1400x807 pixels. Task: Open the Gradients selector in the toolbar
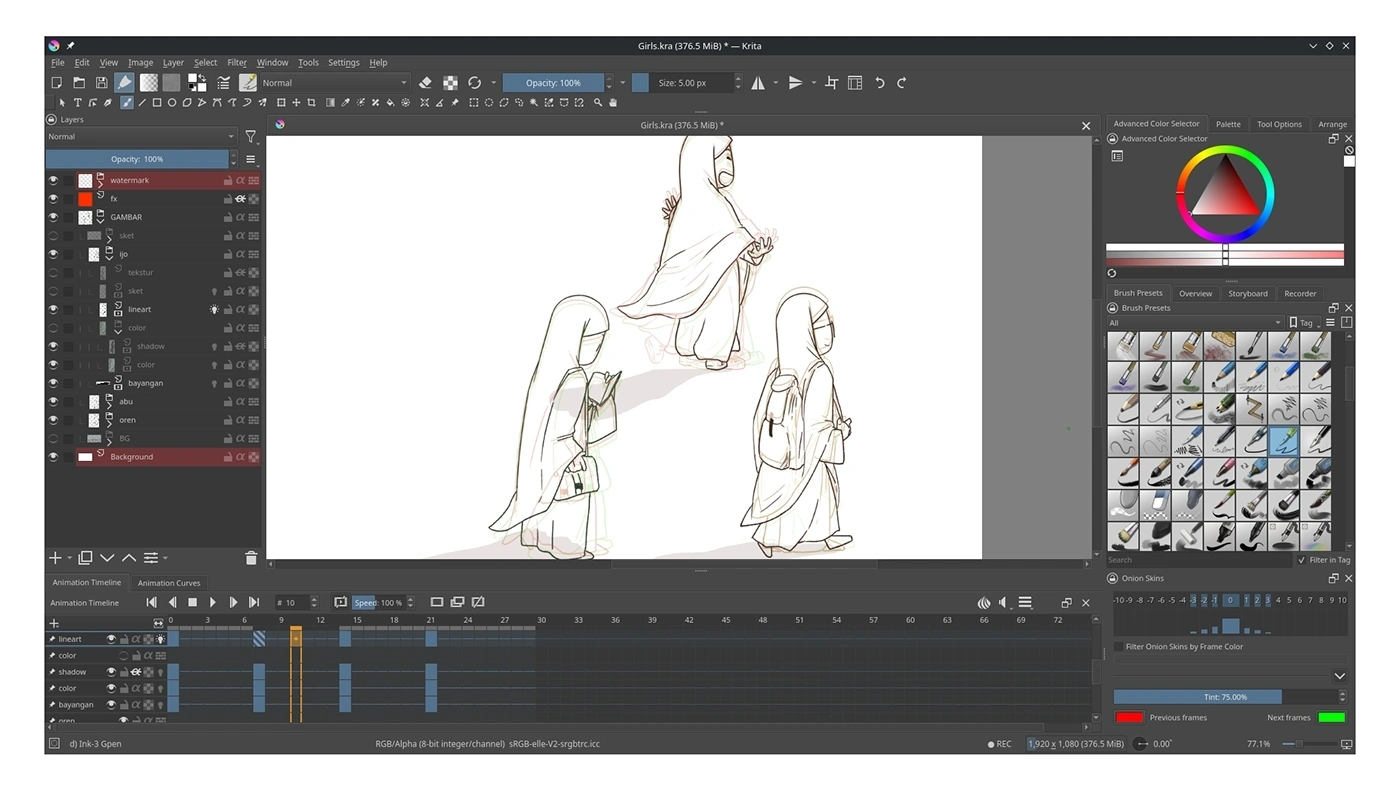click(x=148, y=82)
